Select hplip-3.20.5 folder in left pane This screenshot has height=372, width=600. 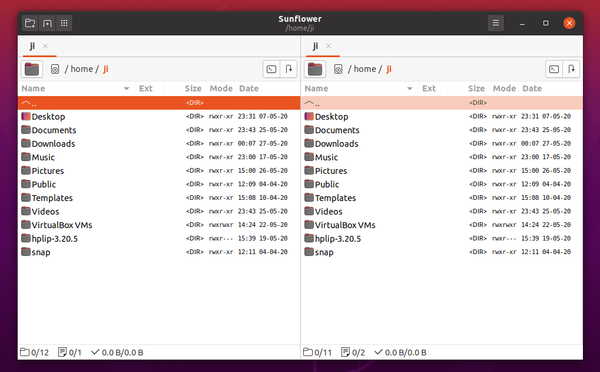click(x=159, y=239)
